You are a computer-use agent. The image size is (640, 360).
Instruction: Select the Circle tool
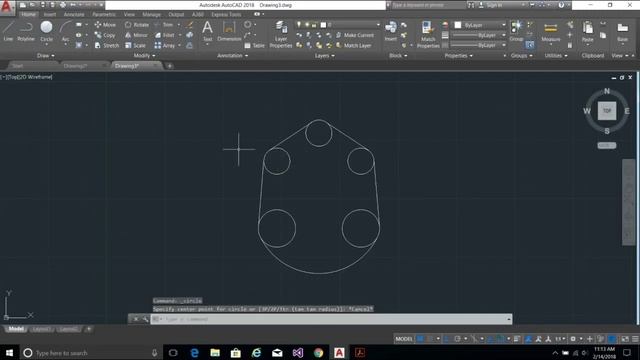47,31
